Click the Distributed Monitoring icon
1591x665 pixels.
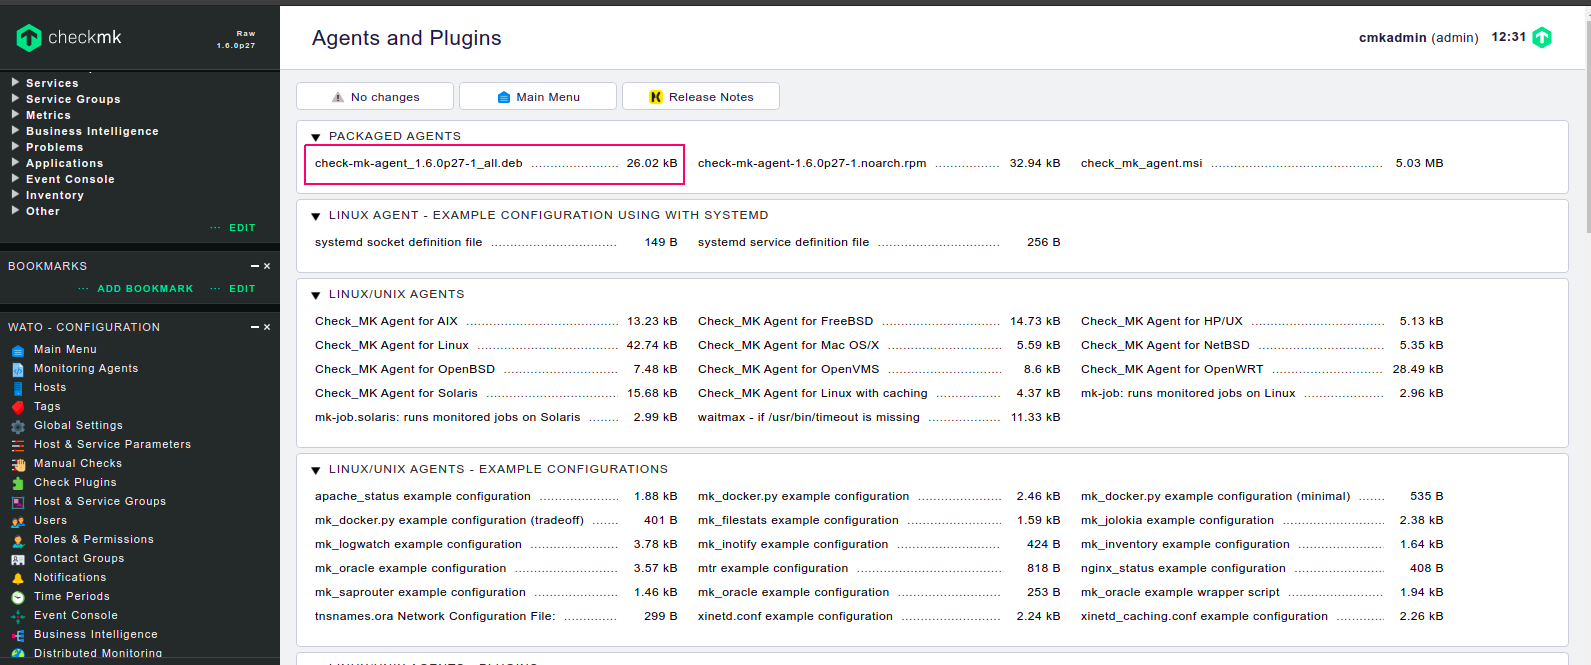18,654
